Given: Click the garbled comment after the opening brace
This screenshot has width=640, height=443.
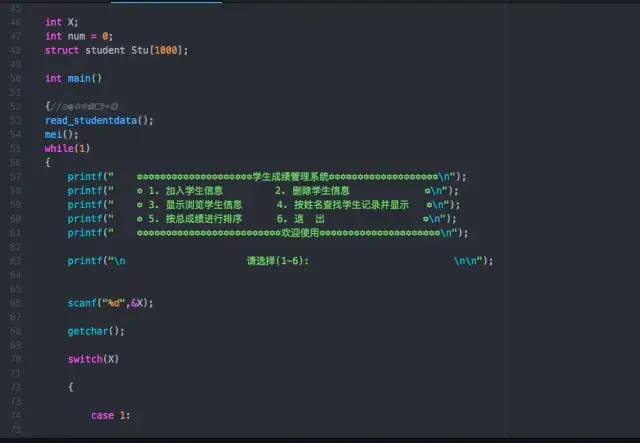Looking at the screenshot, I should tap(84, 107).
